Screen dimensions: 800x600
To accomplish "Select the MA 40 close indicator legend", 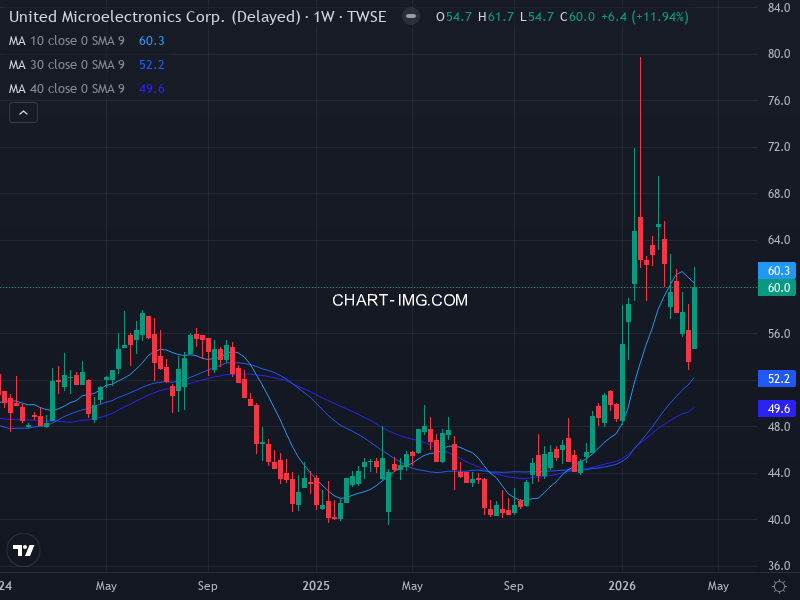I will pos(66,89).
